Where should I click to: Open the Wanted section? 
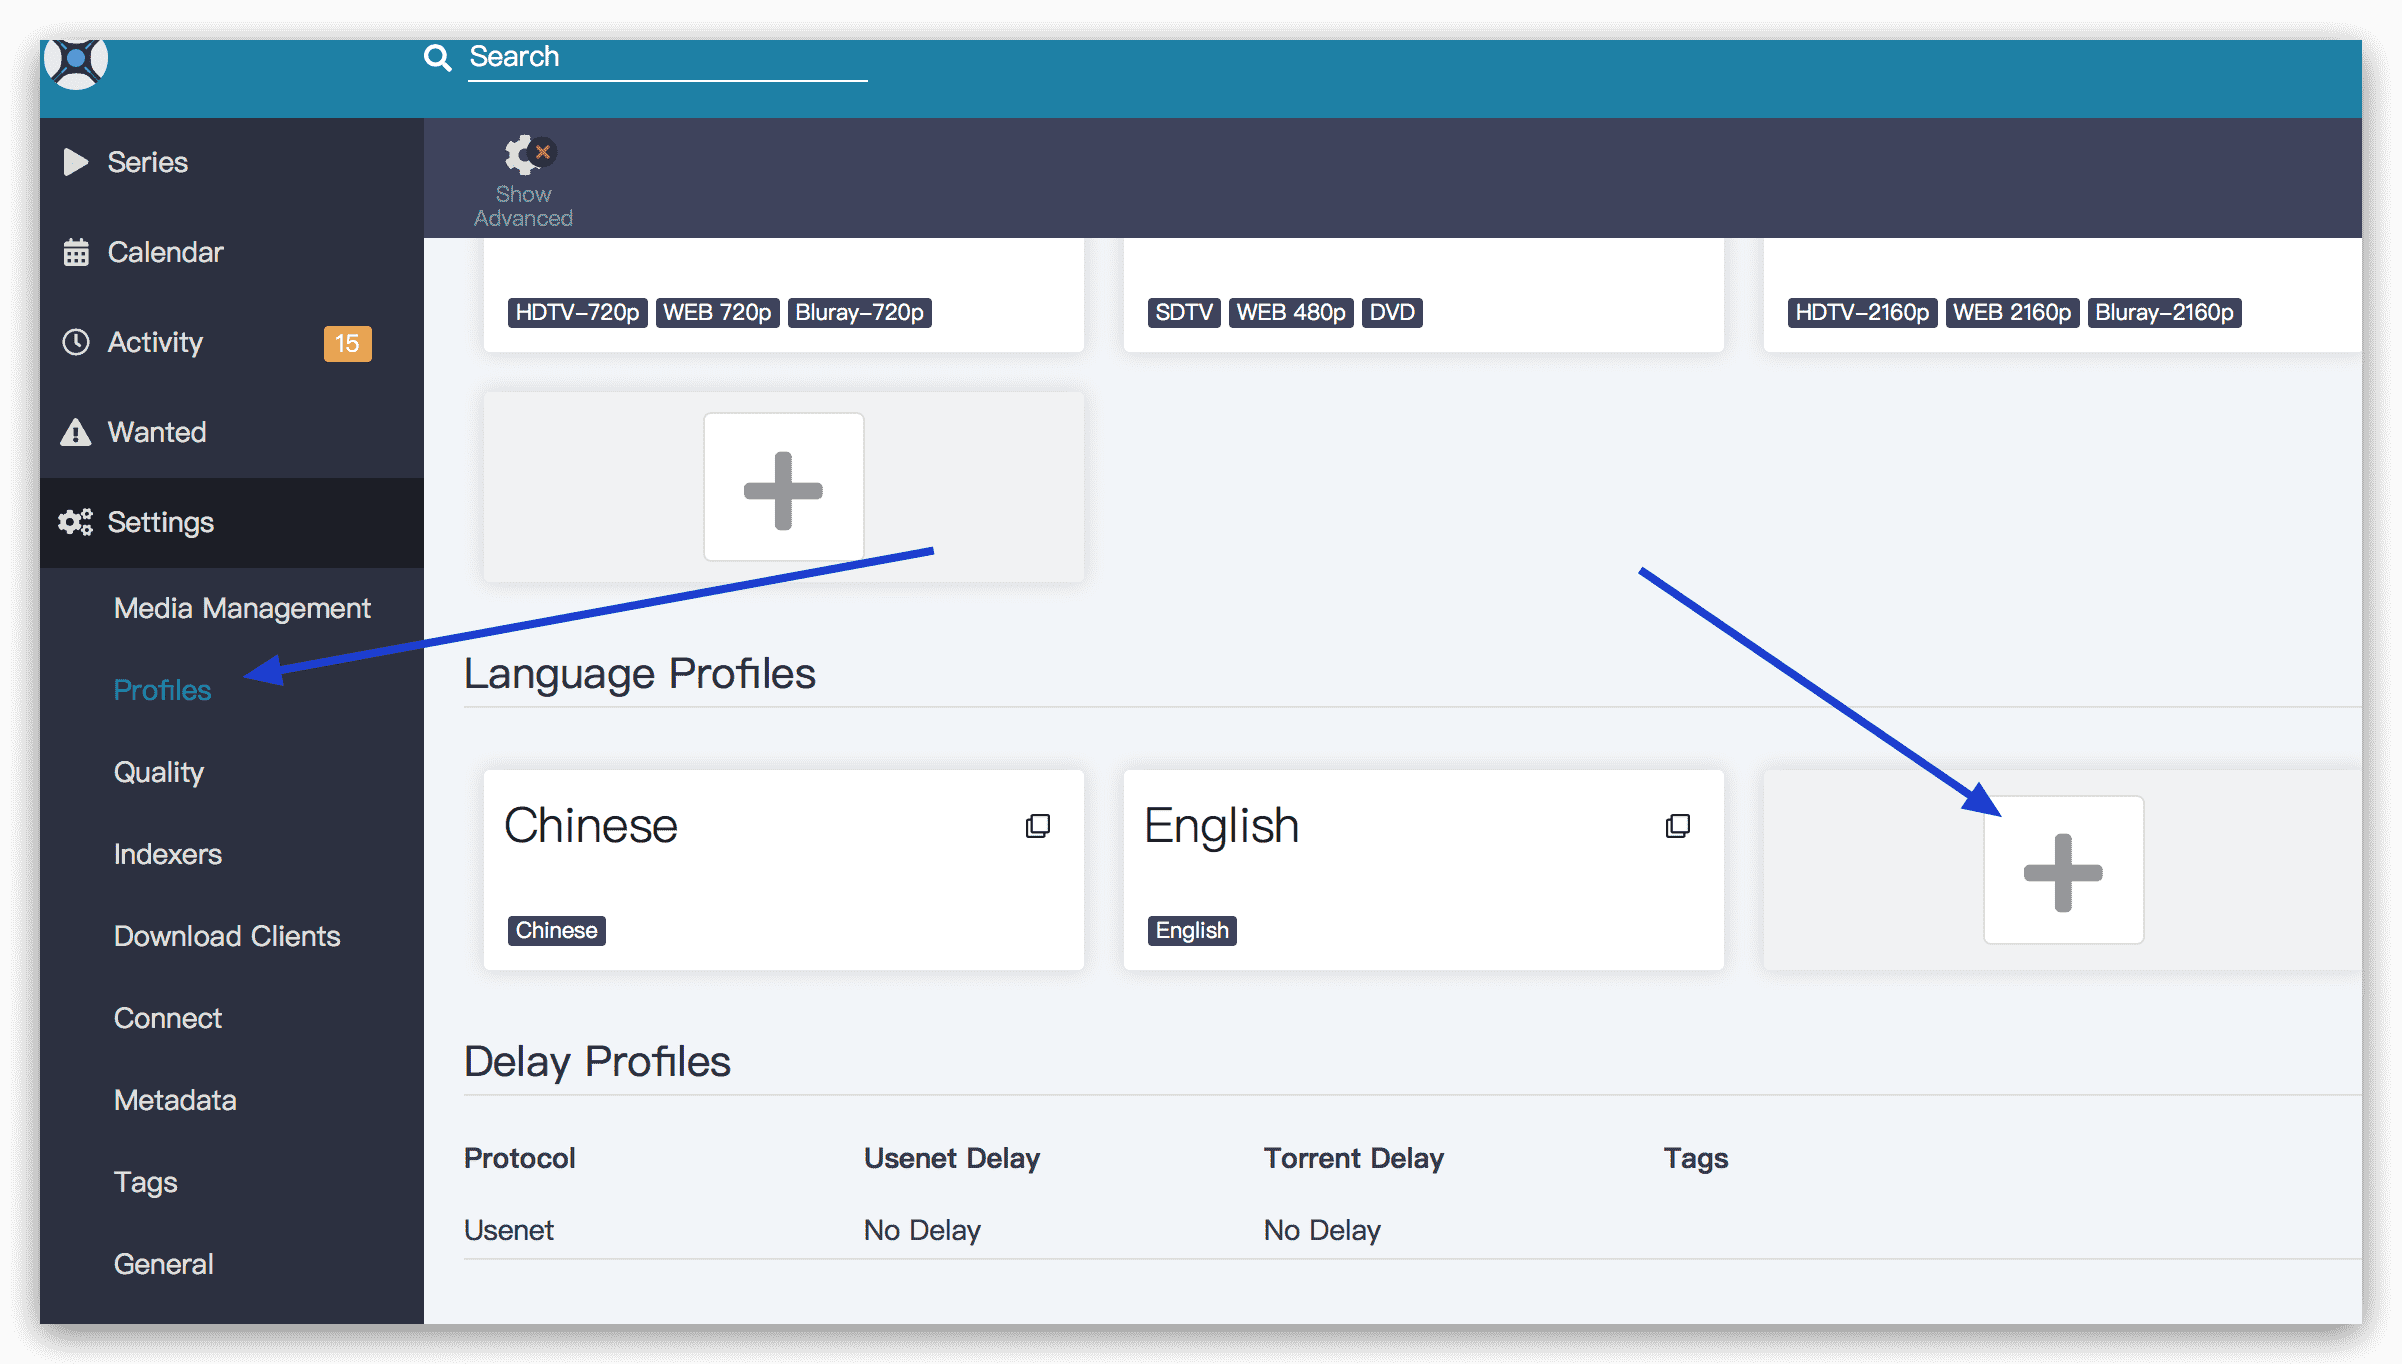coord(157,432)
